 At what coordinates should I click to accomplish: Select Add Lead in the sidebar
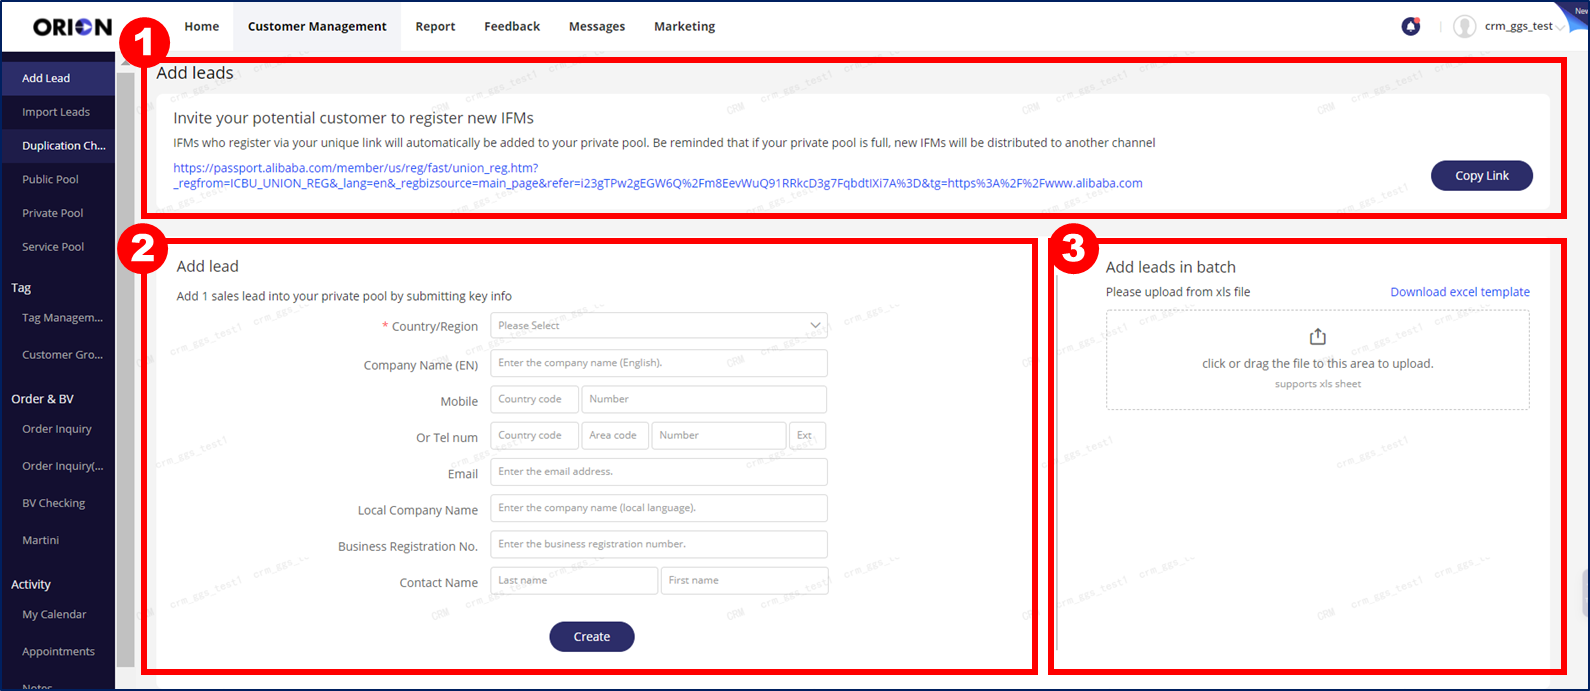click(x=58, y=78)
